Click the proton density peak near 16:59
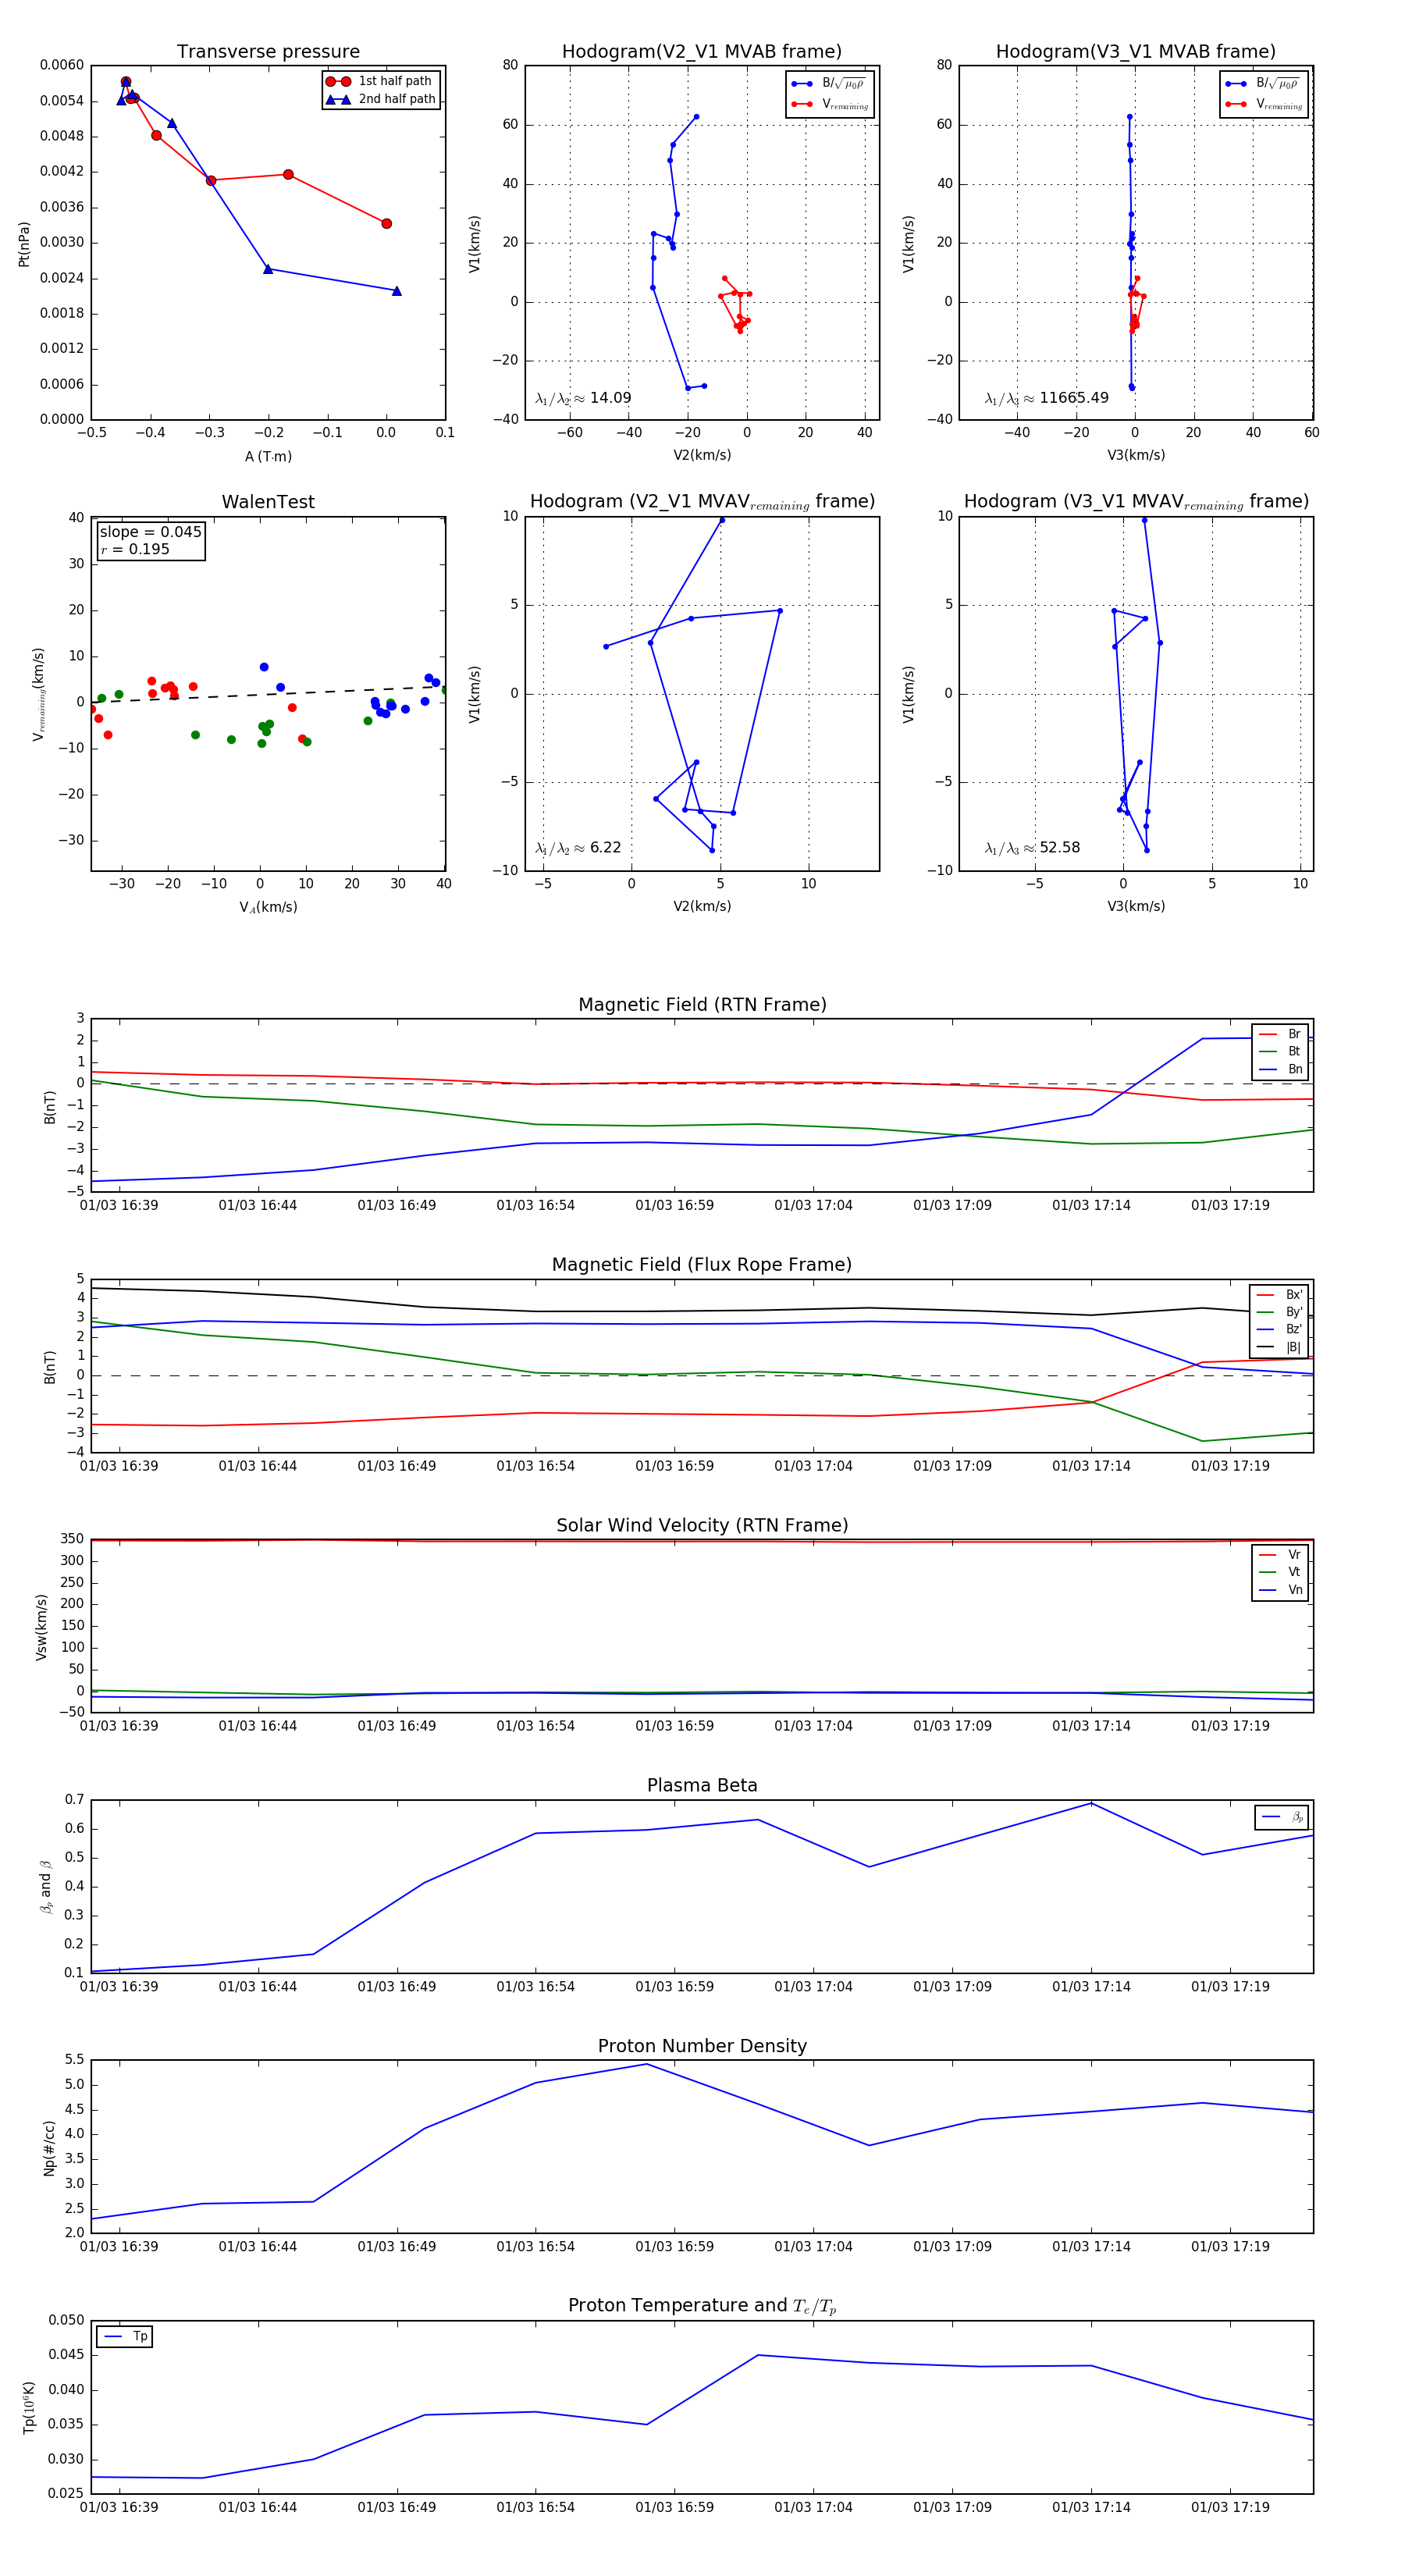 [647, 2064]
